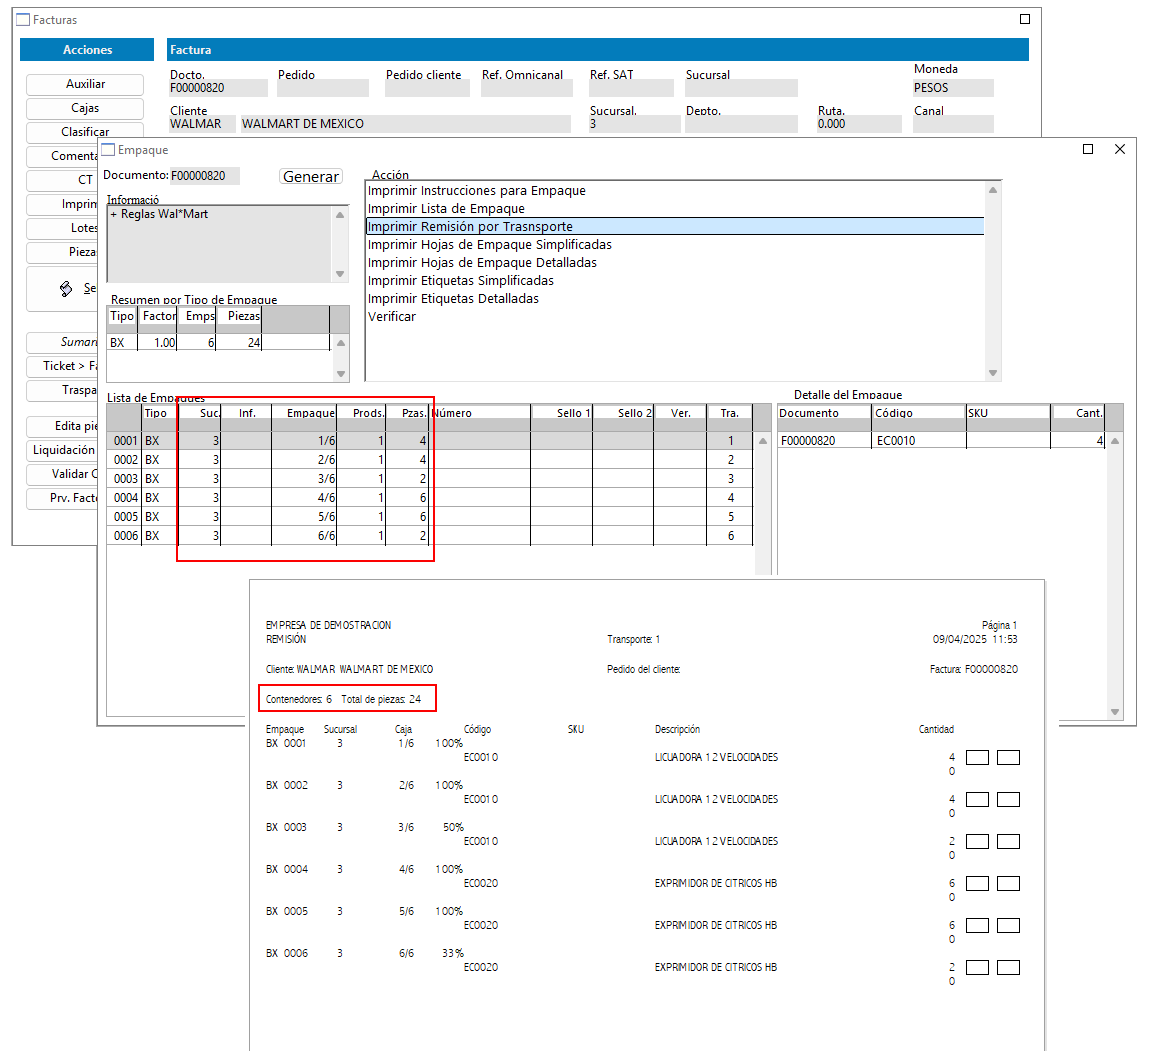
Task: Click the Docto. field in Facturas
Action: coord(218,88)
